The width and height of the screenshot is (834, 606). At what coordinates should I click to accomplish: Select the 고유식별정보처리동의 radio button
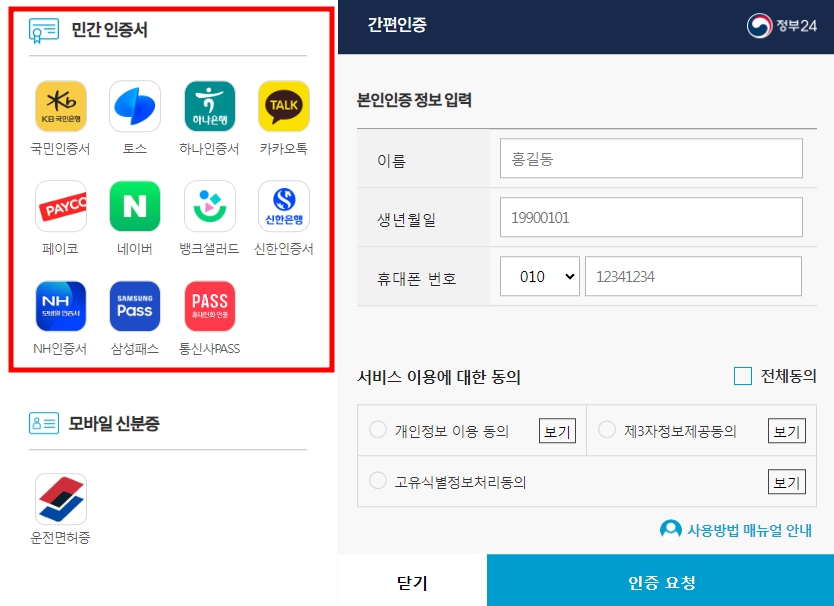pyautogui.click(x=378, y=480)
